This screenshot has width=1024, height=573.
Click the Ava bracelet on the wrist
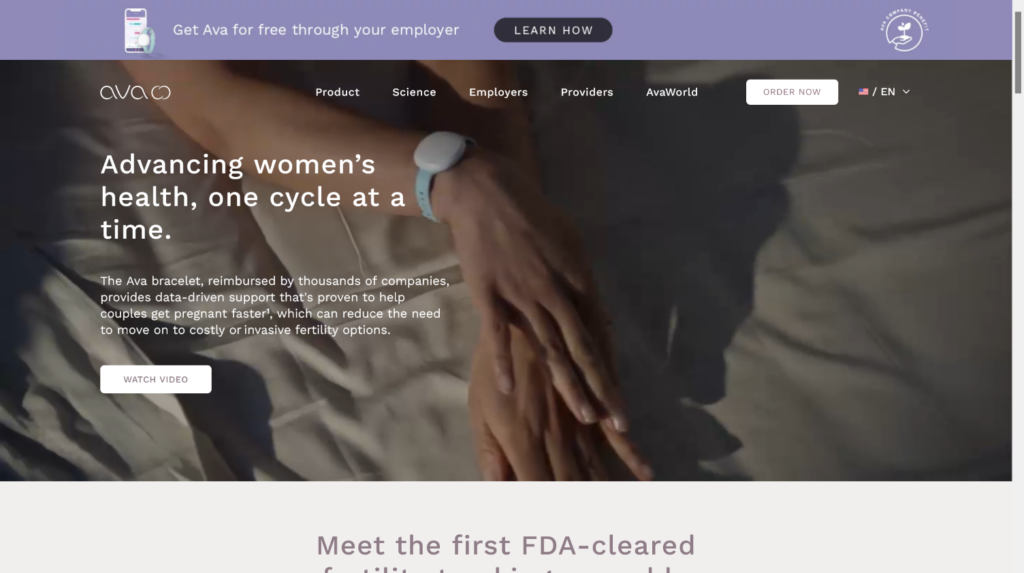[441, 171]
